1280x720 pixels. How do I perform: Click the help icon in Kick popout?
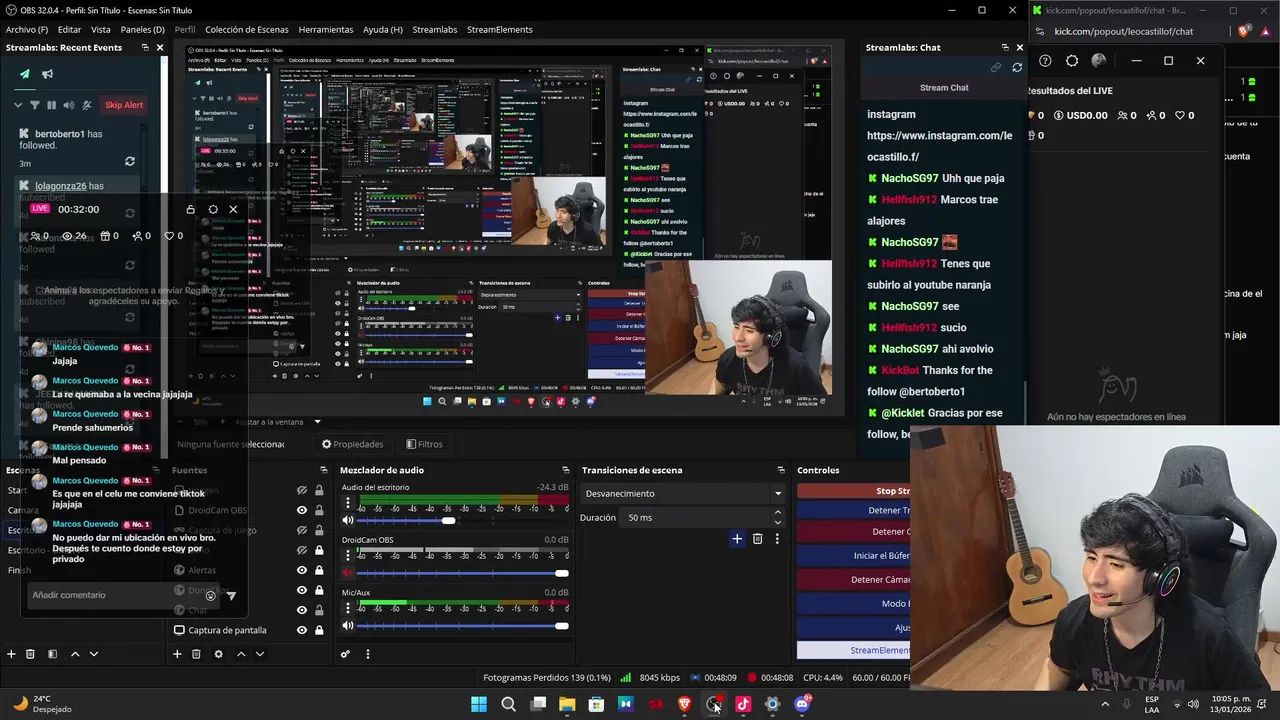(x=1045, y=61)
